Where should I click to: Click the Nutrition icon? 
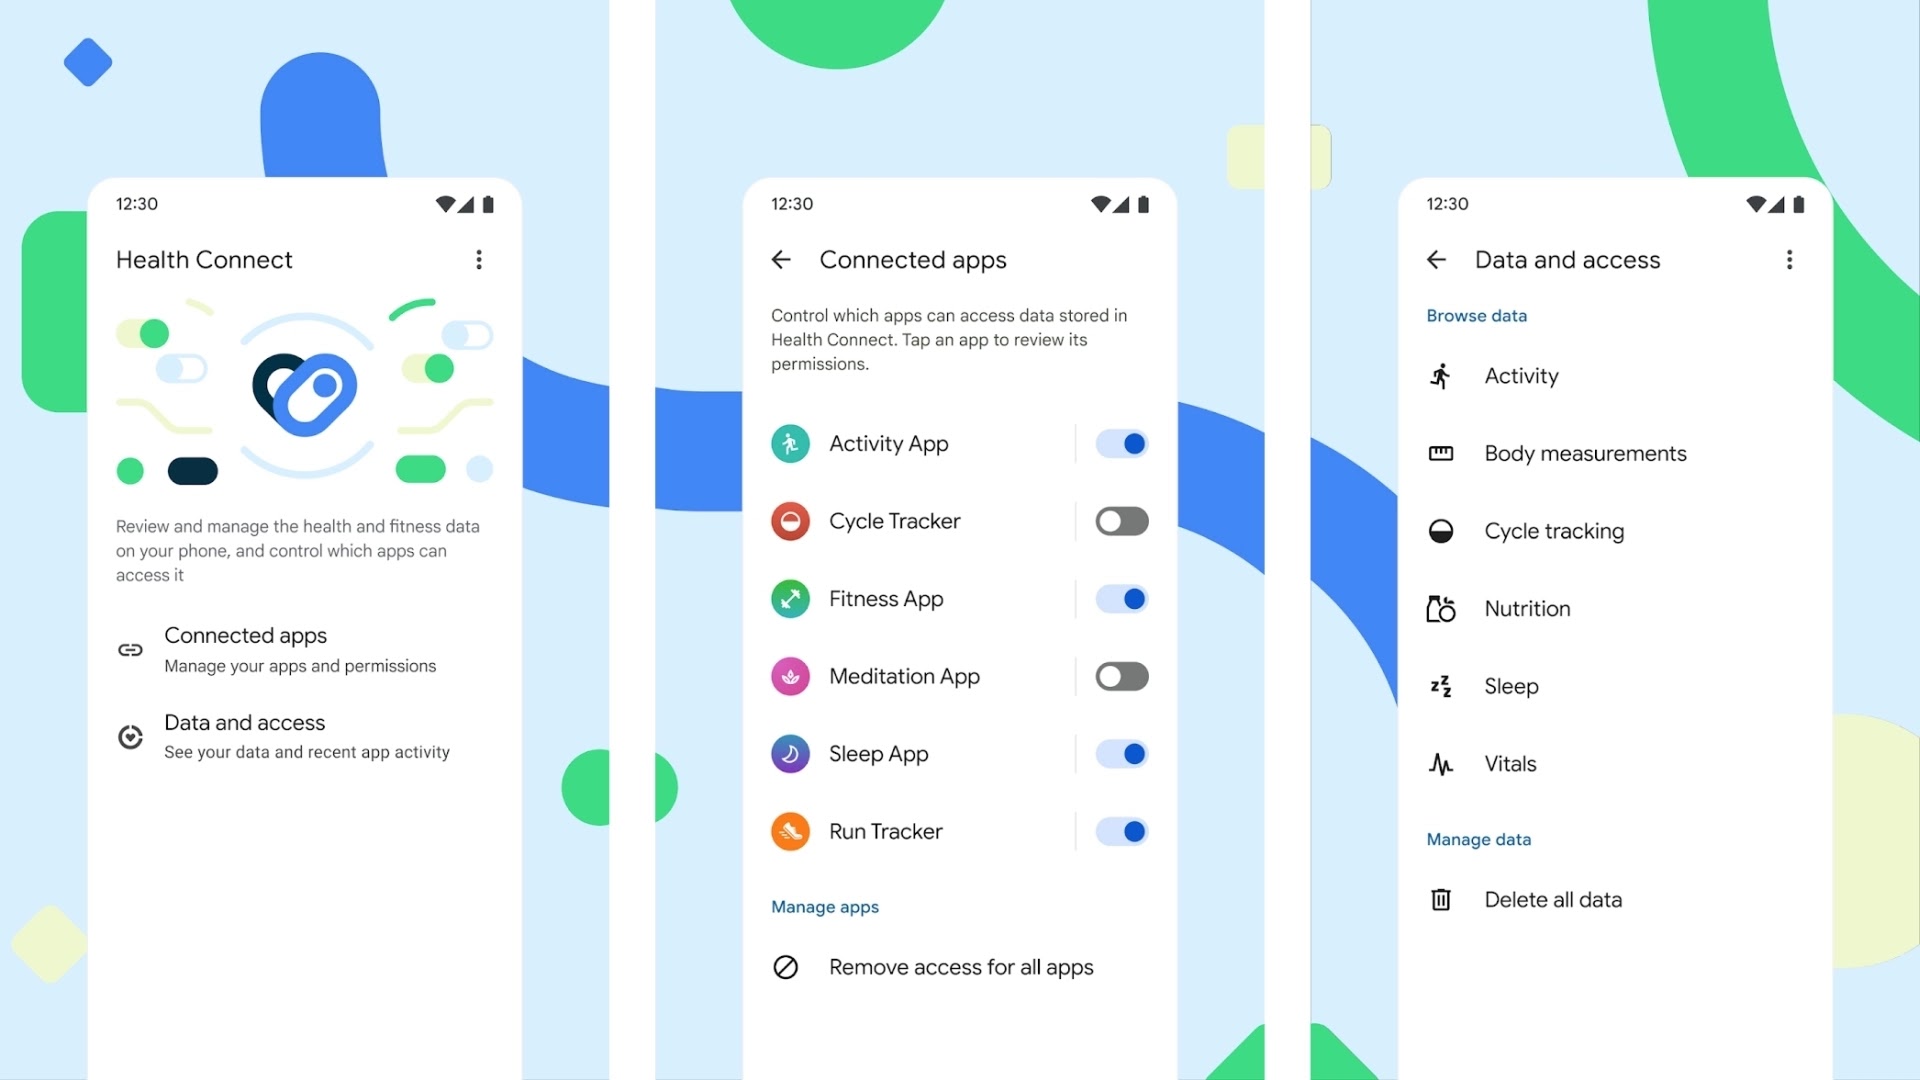click(x=1441, y=608)
